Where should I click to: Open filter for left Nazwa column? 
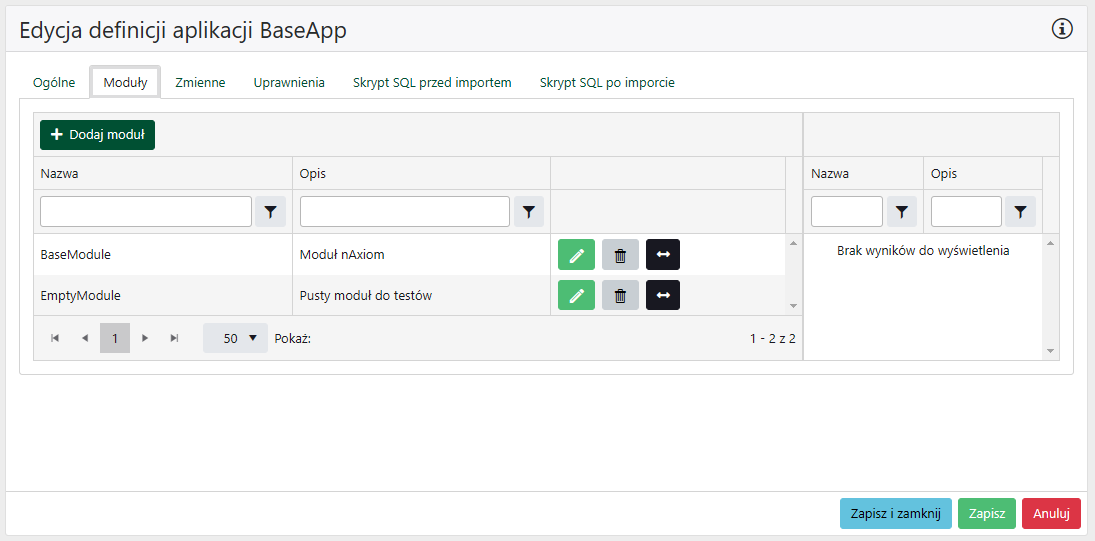(270, 212)
